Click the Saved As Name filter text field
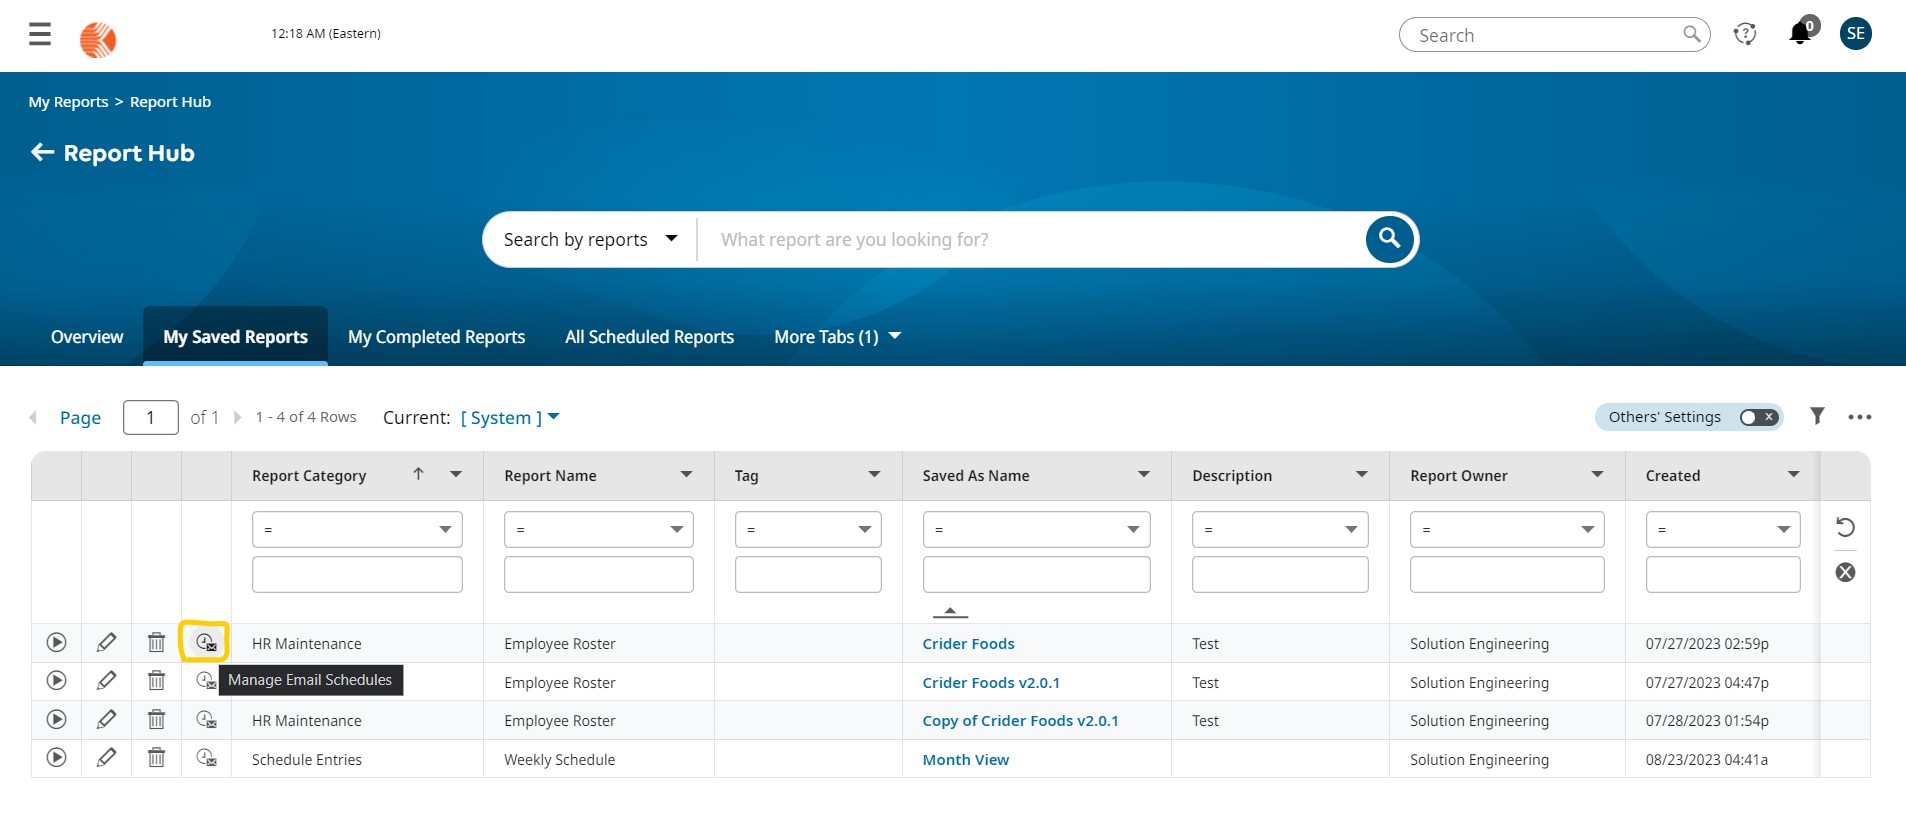This screenshot has width=1906, height=820. 1036,575
